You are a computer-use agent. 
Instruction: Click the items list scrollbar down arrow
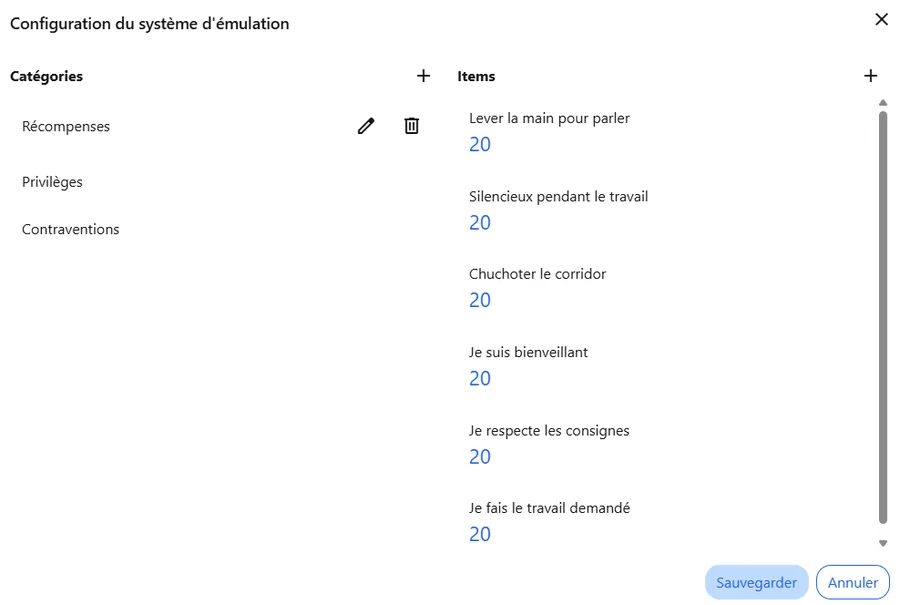pyautogui.click(x=883, y=543)
